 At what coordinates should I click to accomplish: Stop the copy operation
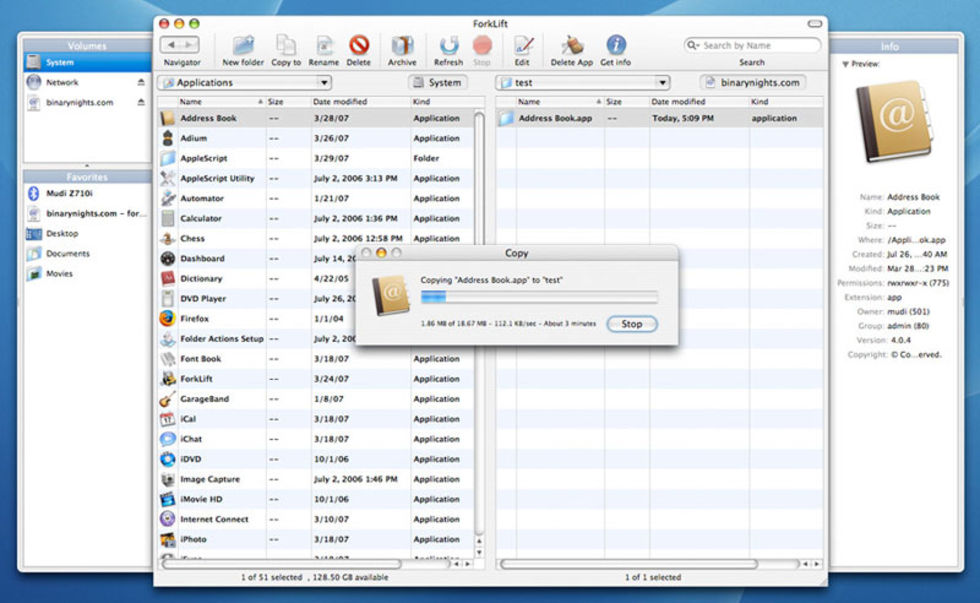(631, 324)
